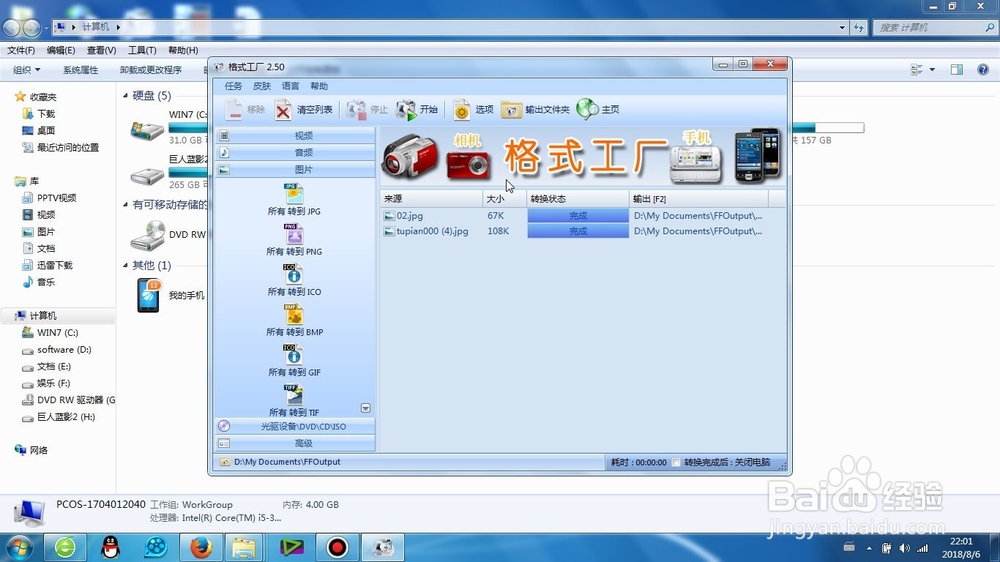The image size is (1000, 562).
Task: Open the 组织 dropdown in Explorer
Action: click(x=26, y=70)
